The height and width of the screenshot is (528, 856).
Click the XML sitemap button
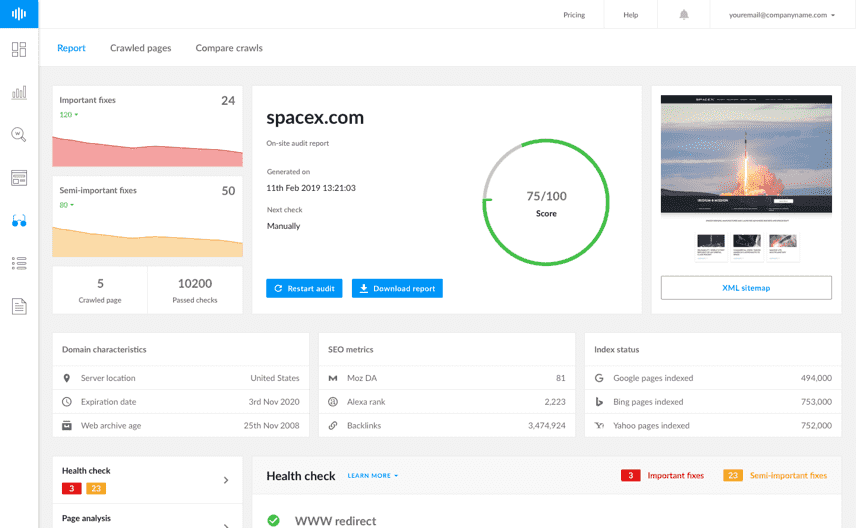pyautogui.click(x=746, y=288)
